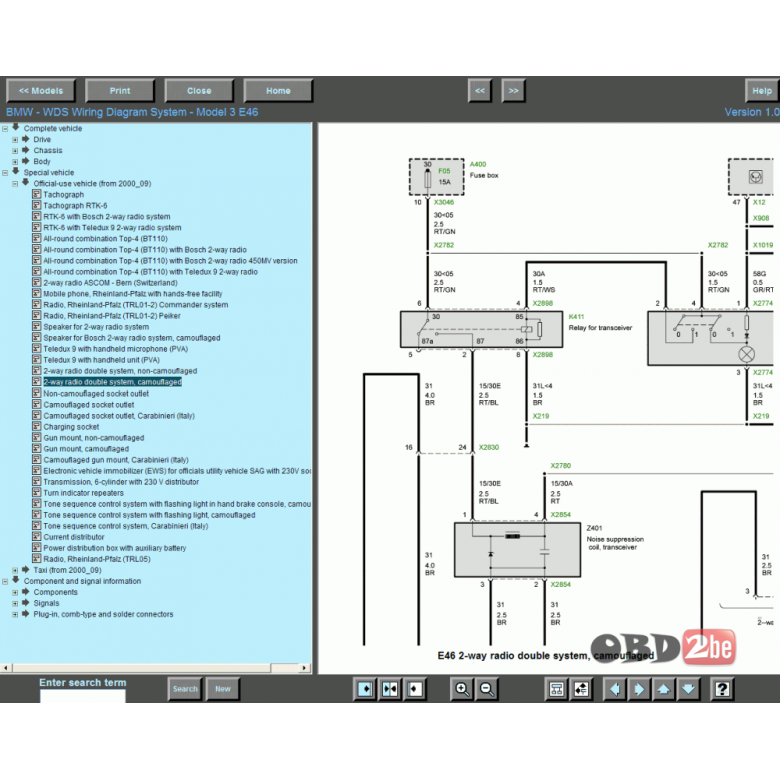Click the Print button
This screenshot has width=780, height=780.
(120, 91)
